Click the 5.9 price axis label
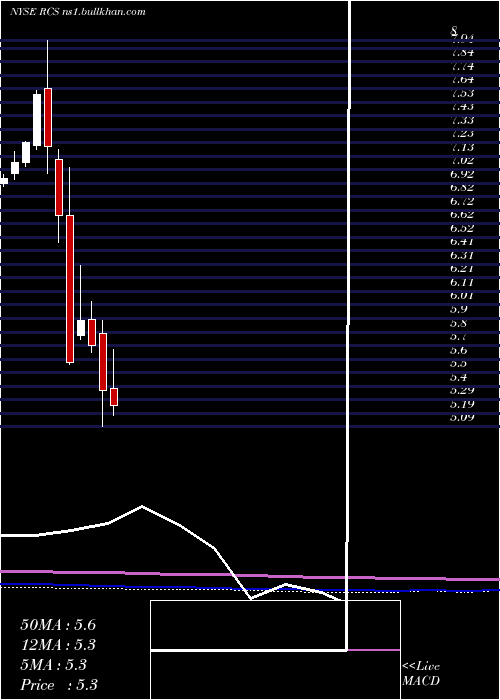The width and height of the screenshot is (500, 700). pyautogui.click(x=460, y=309)
